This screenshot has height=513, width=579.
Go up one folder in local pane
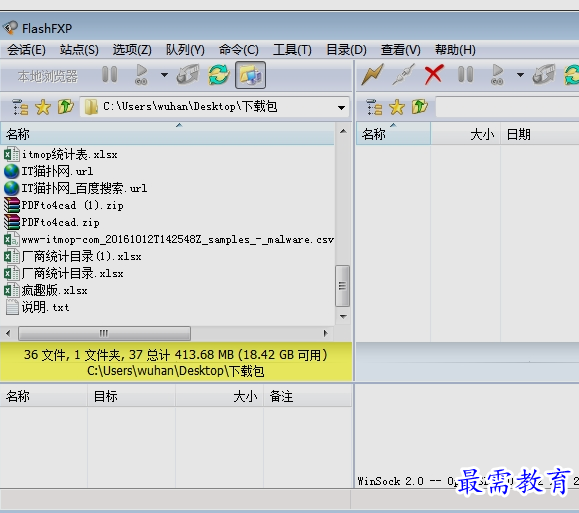coord(66,107)
